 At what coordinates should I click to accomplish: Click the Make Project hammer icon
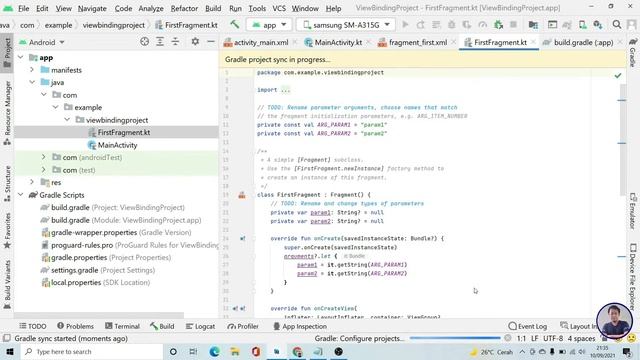(235, 24)
